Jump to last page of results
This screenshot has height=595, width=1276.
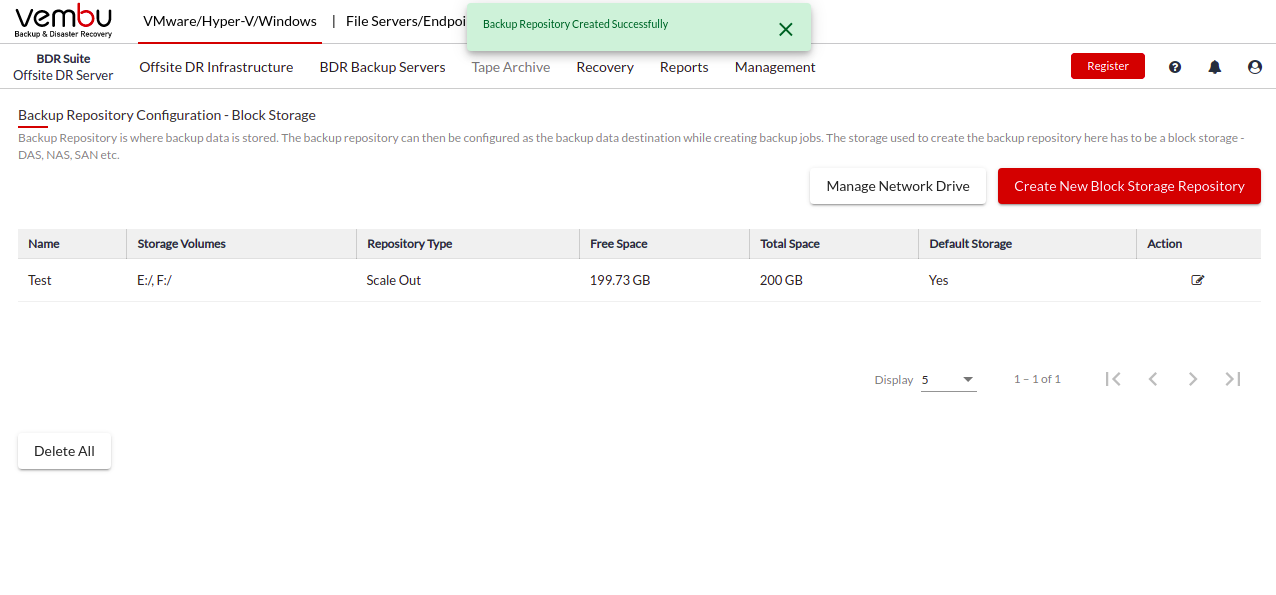point(1233,379)
